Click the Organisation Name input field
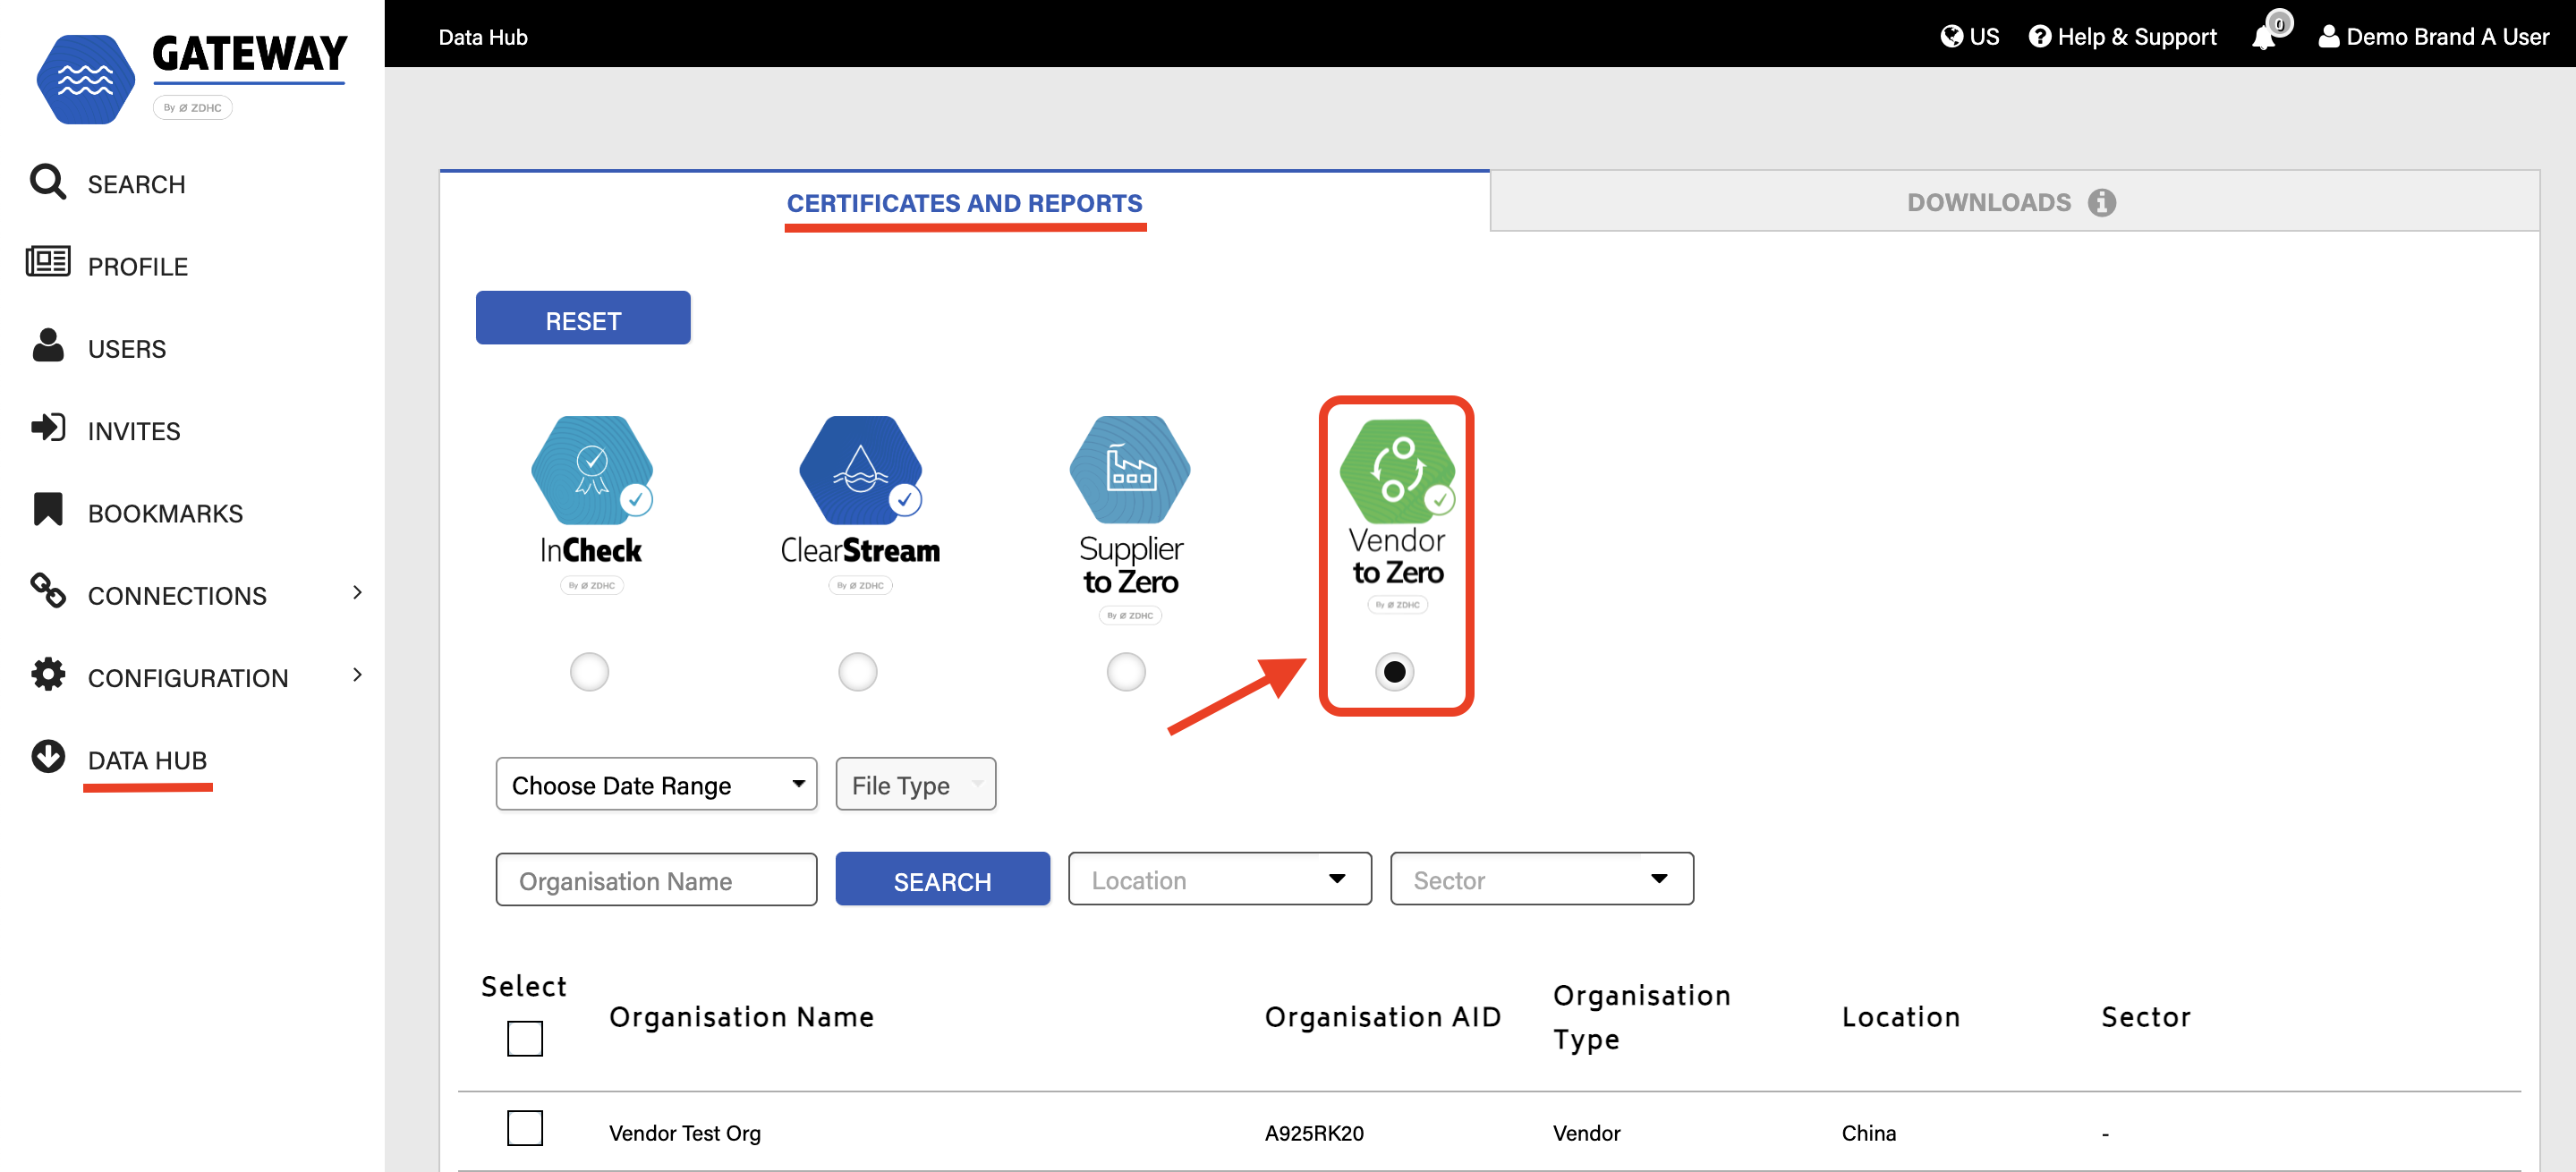The image size is (2576, 1172). pos(656,879)
